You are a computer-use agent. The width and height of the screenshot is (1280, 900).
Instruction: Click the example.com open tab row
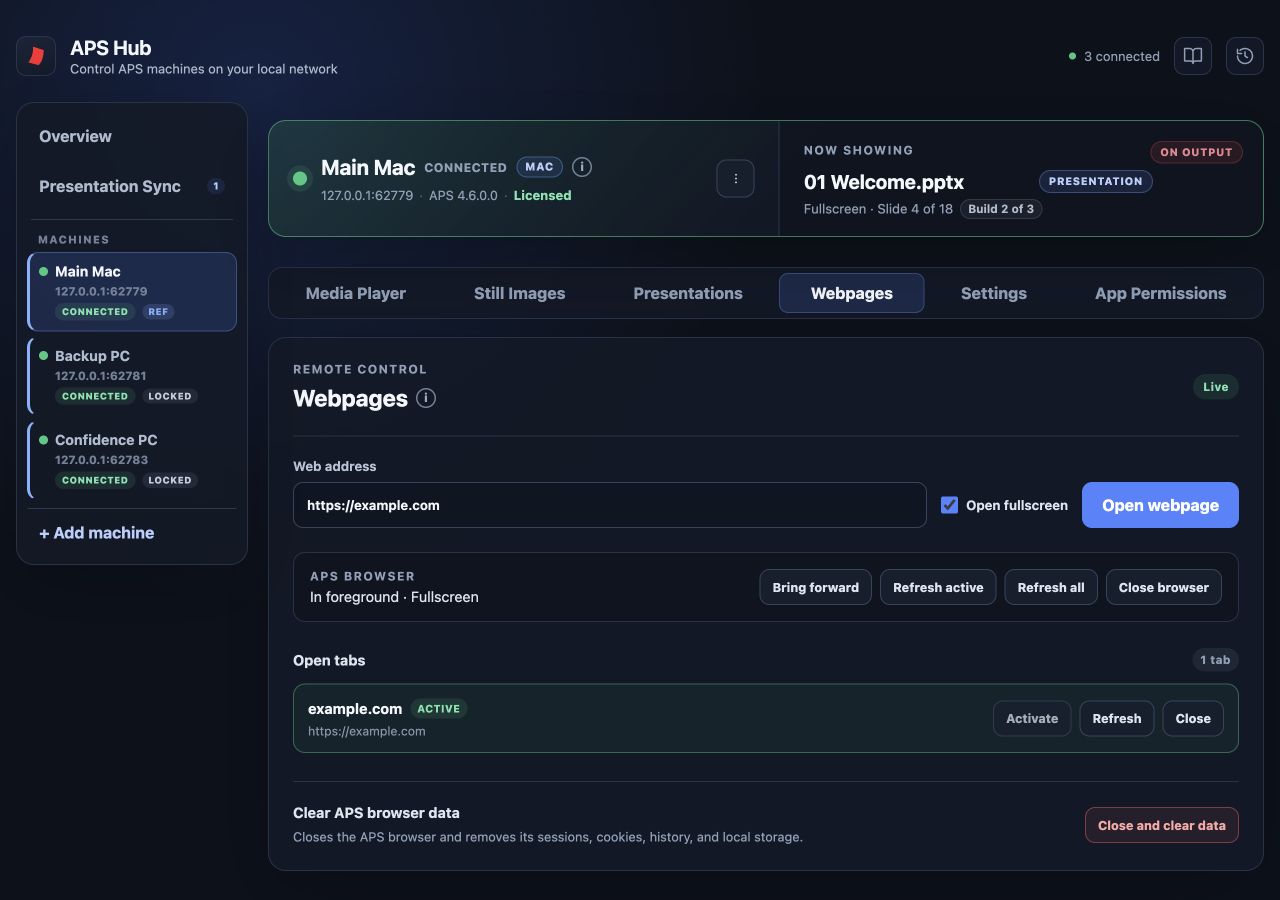766,718
